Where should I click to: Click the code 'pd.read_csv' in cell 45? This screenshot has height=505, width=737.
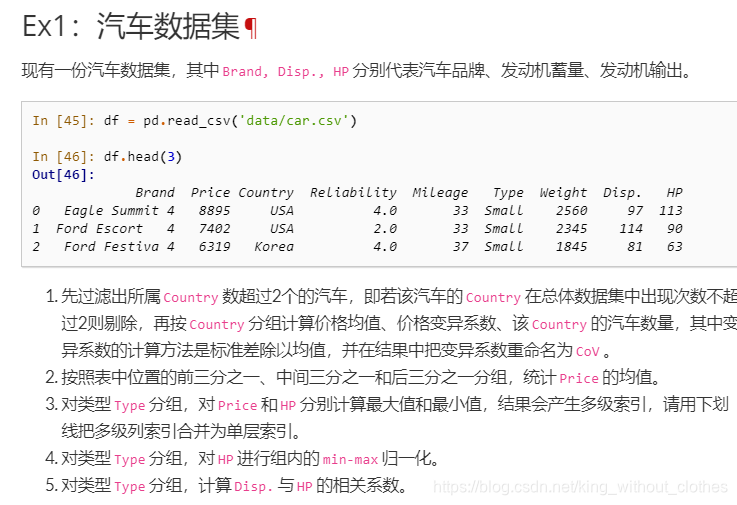pyautogui.click(x=187, y=121)
